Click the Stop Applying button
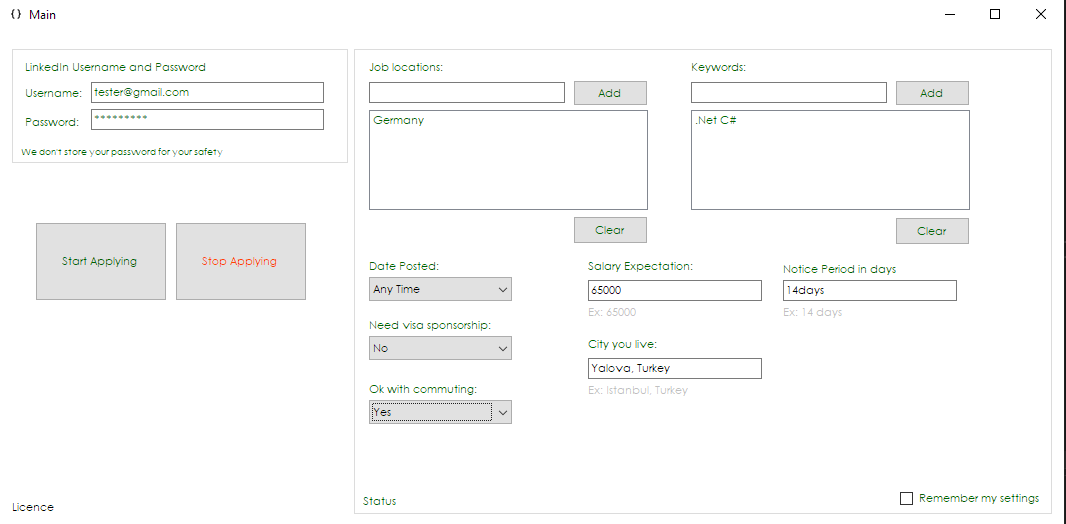This screenshot has height=524, width=1066. (241, 261)
